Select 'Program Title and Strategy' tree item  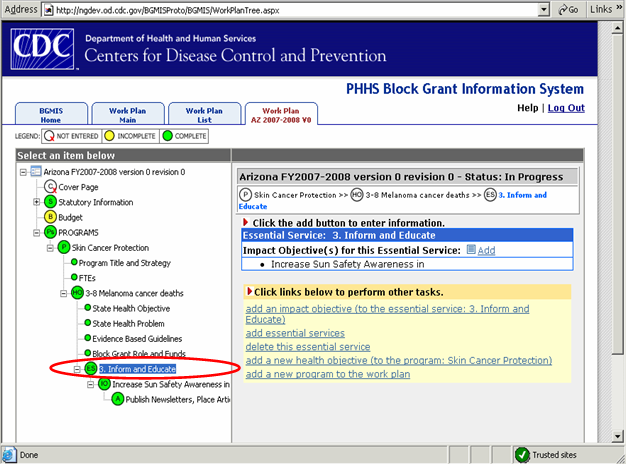pyautogui.click(x=125, y=263)
